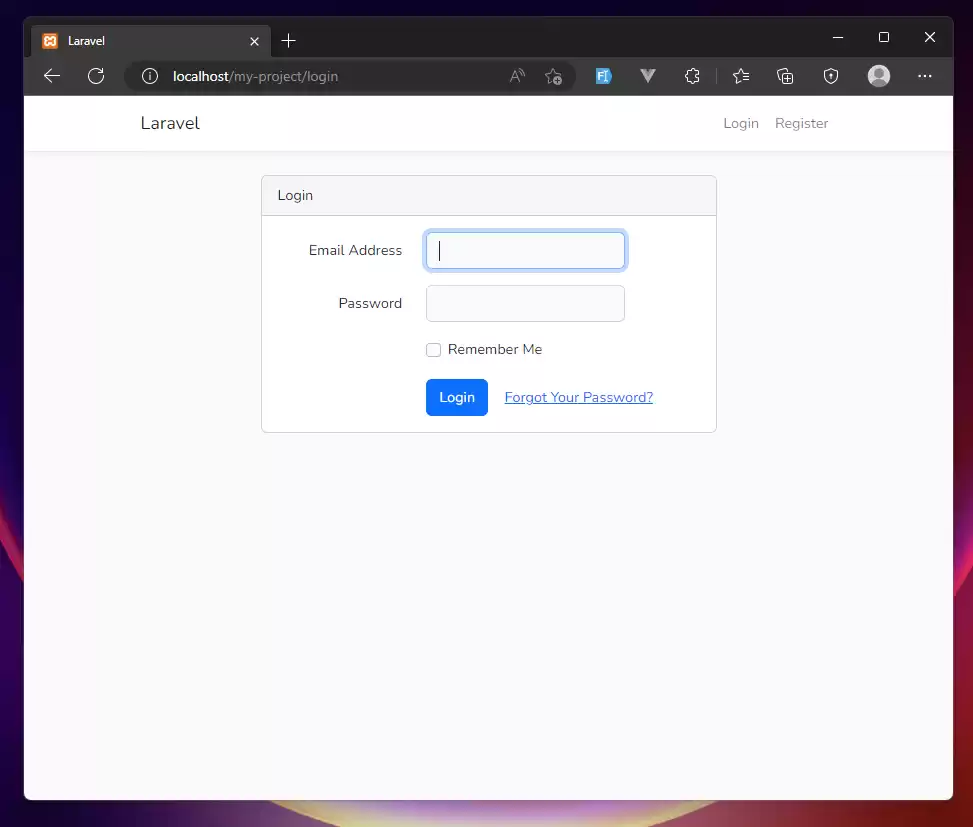
Task: Select the Register navigation link
Action: pyautogui.click(x=801, y=123)
